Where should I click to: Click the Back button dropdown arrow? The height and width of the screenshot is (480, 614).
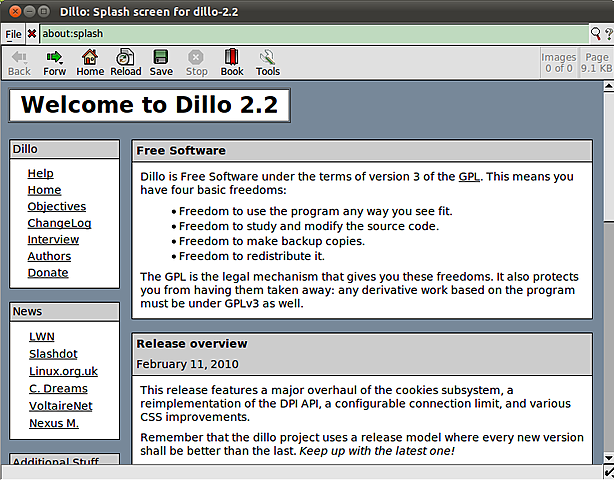pyautogui.click(x=25, y=63)
